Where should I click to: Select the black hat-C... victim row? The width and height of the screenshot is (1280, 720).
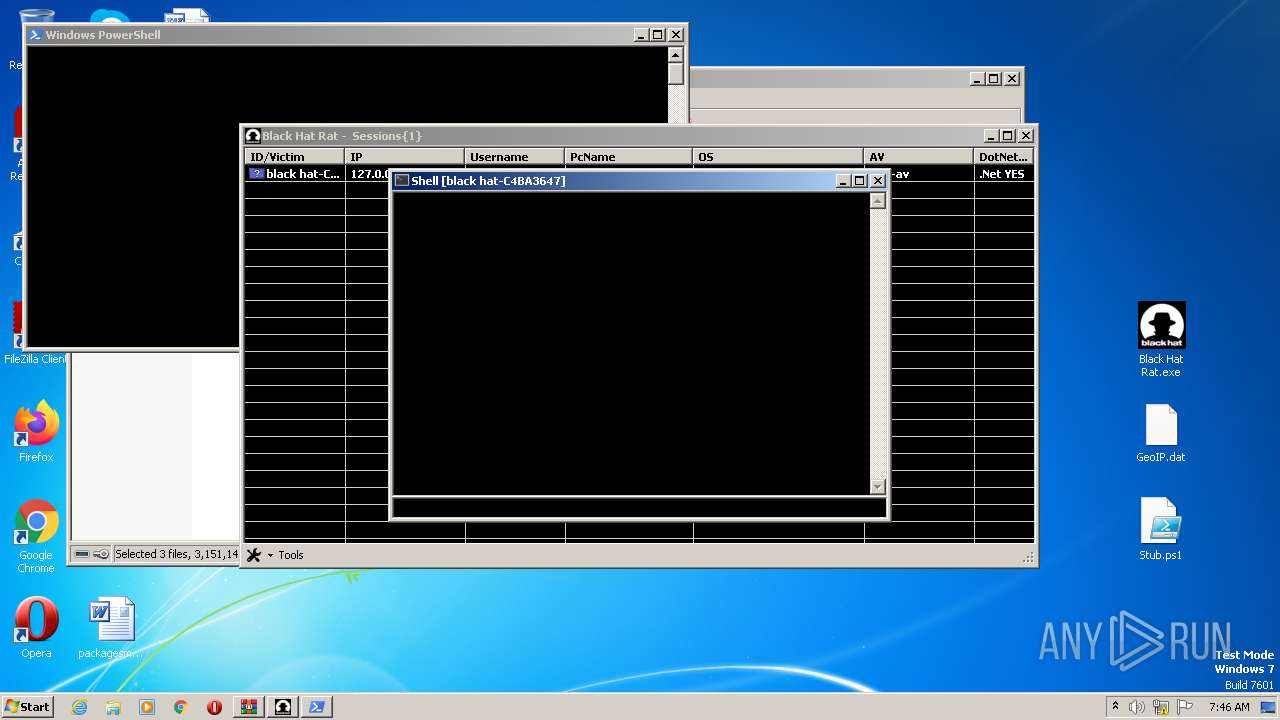click(x=295, y=174)
